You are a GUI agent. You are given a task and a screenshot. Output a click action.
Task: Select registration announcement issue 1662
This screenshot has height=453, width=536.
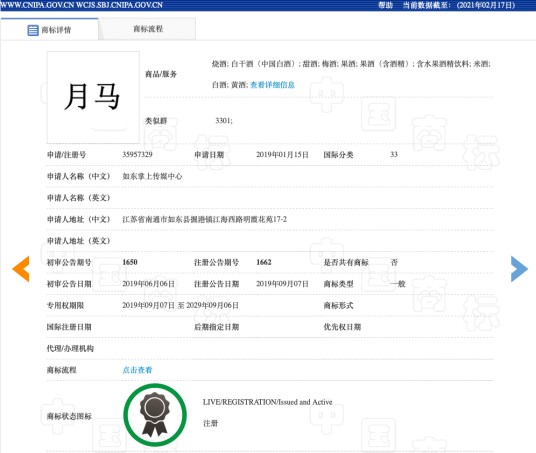[264, 262]
